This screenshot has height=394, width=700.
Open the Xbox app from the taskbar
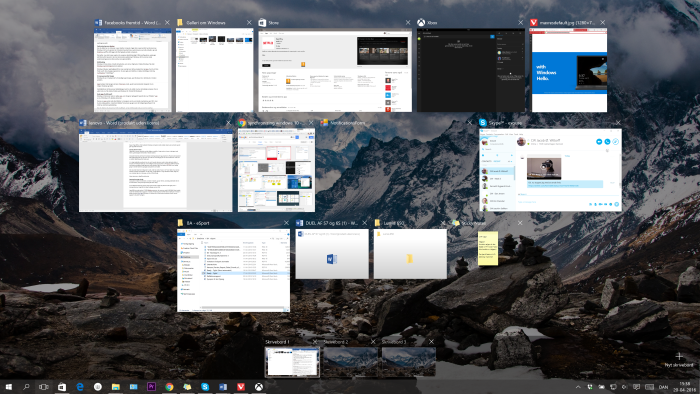(258, 387)
